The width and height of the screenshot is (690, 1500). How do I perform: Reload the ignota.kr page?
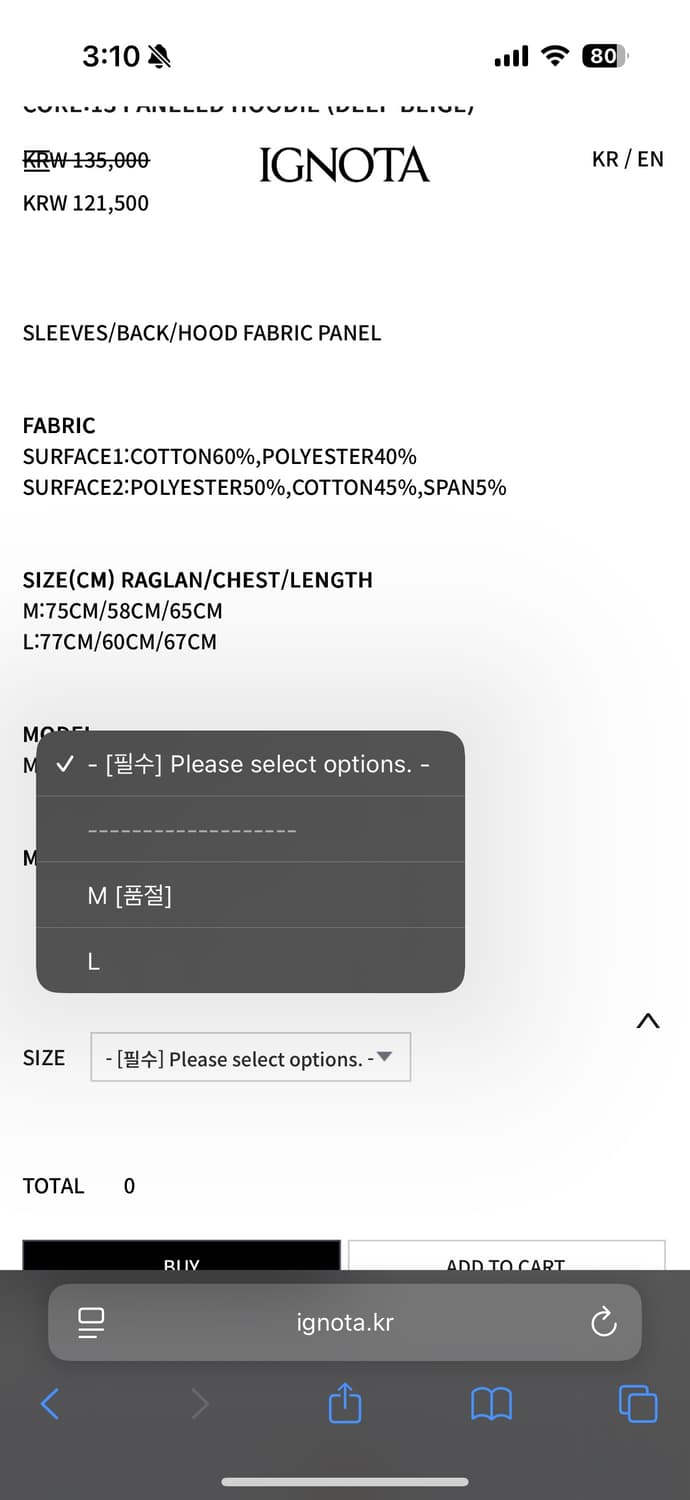tap(604, 1323)
